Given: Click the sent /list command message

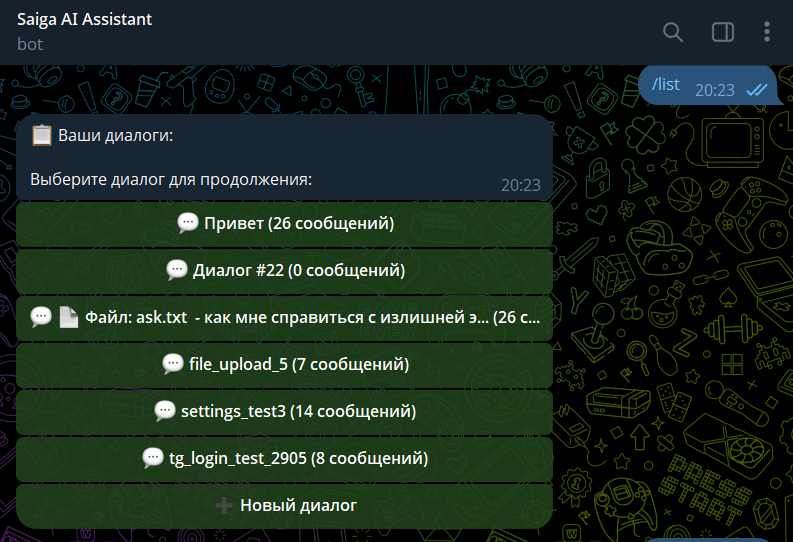Looking at the screenshot, I should (666, 85).
